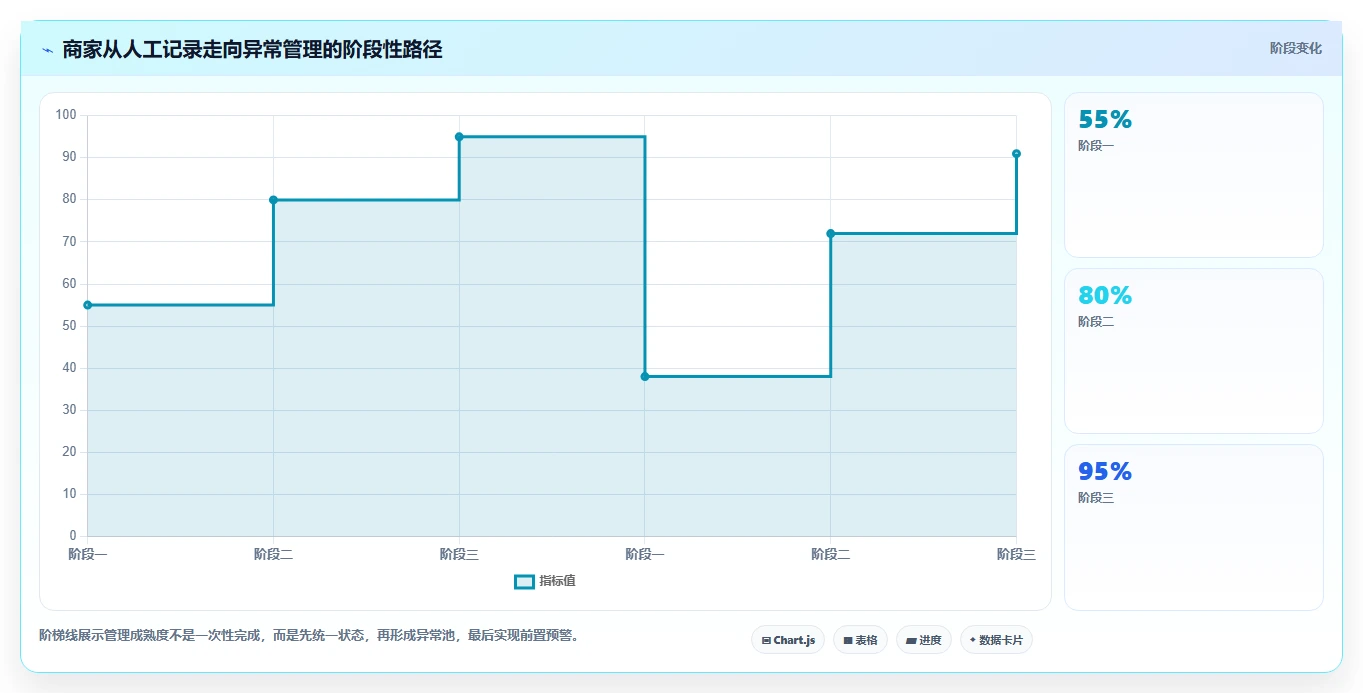
Task: Click the lightning icon beside the title
Action: tap(47, 50)
